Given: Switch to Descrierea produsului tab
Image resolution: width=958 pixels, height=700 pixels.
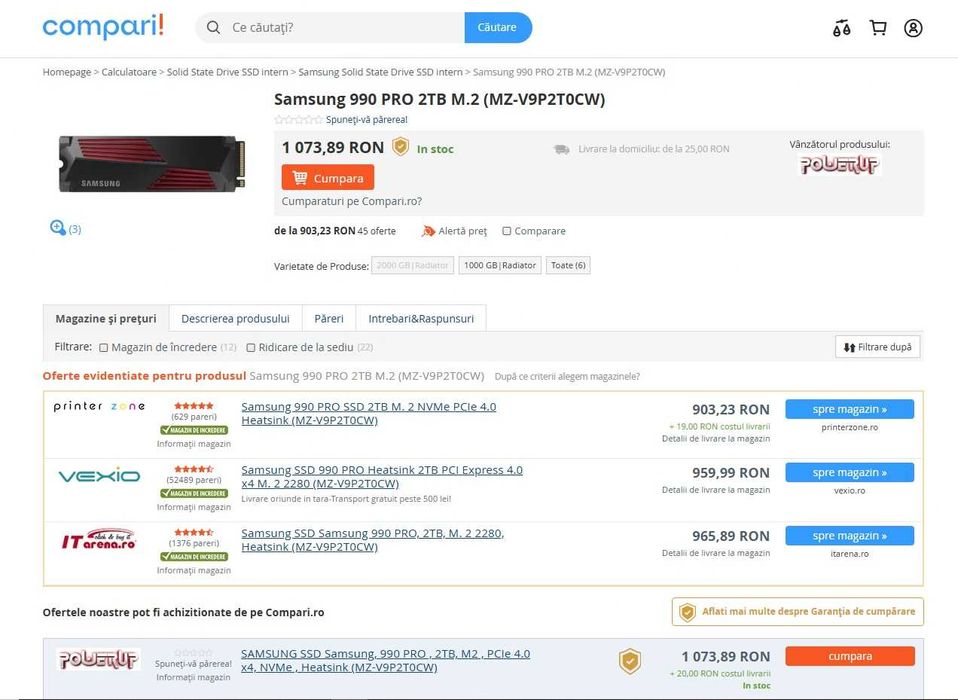Looking at the screenshot, I should [235, 318].
